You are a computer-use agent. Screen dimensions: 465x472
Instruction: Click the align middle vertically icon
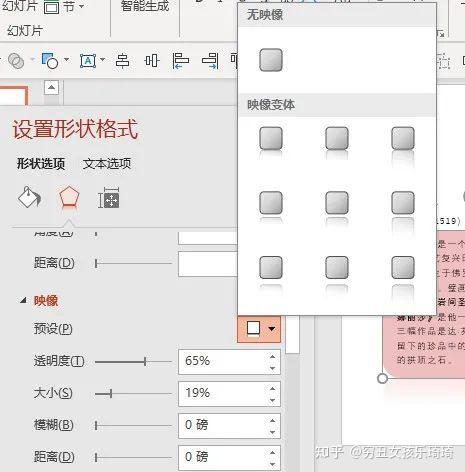(152, 61)
